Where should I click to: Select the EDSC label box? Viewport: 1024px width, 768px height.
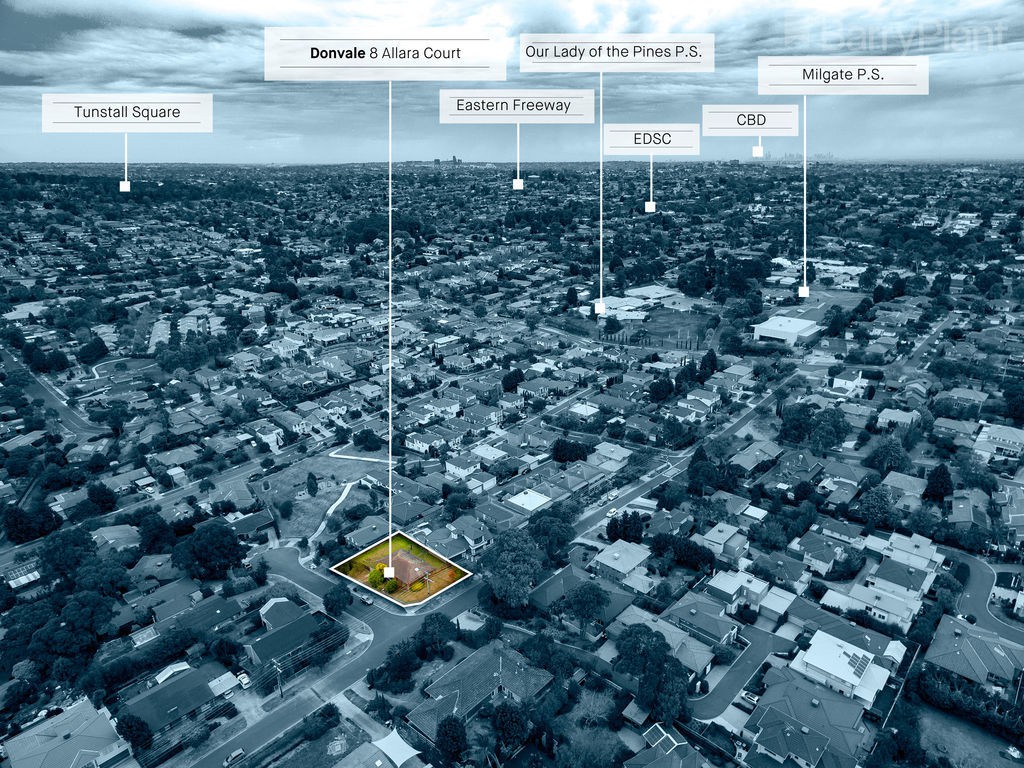[652, 139]
